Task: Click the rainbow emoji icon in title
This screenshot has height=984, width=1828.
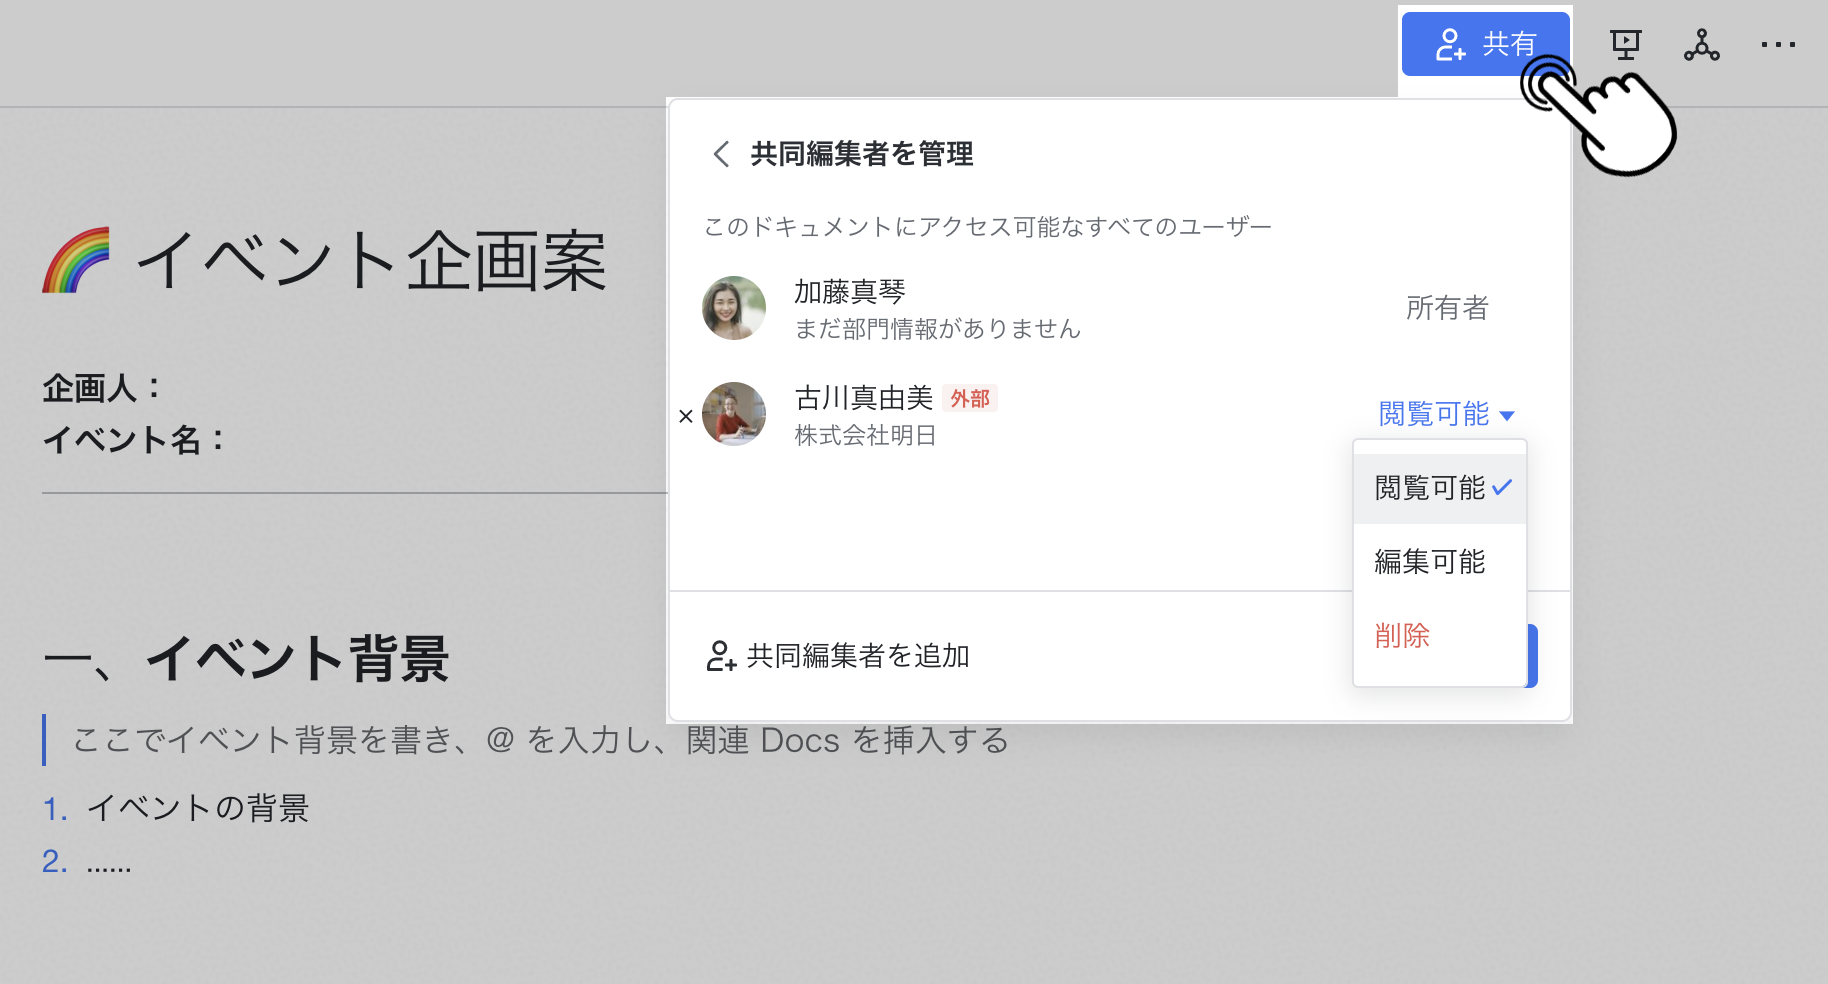Action: click(x=76, y=261)
